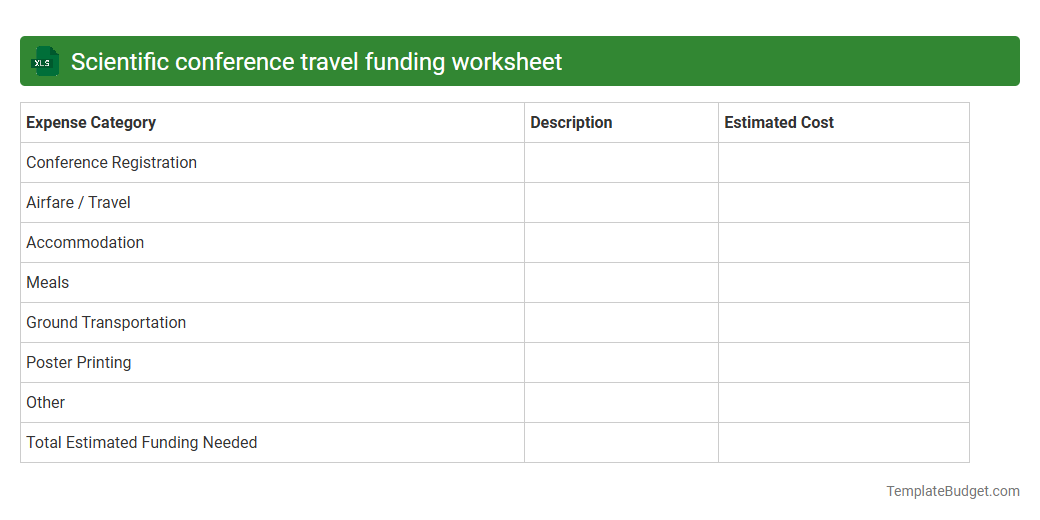Click Estimated Cost cell for Airfare / Travel

click(x=844, y=202)
